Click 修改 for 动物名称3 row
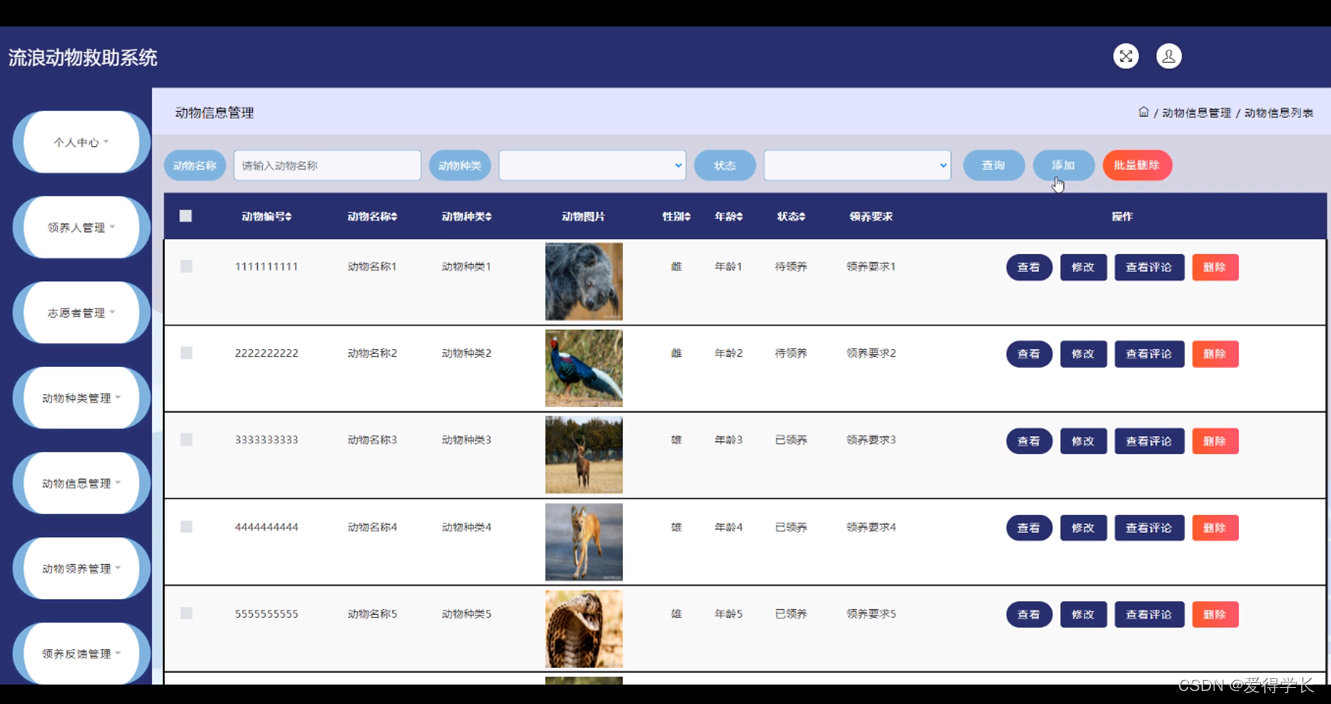 coord(1083,441)
